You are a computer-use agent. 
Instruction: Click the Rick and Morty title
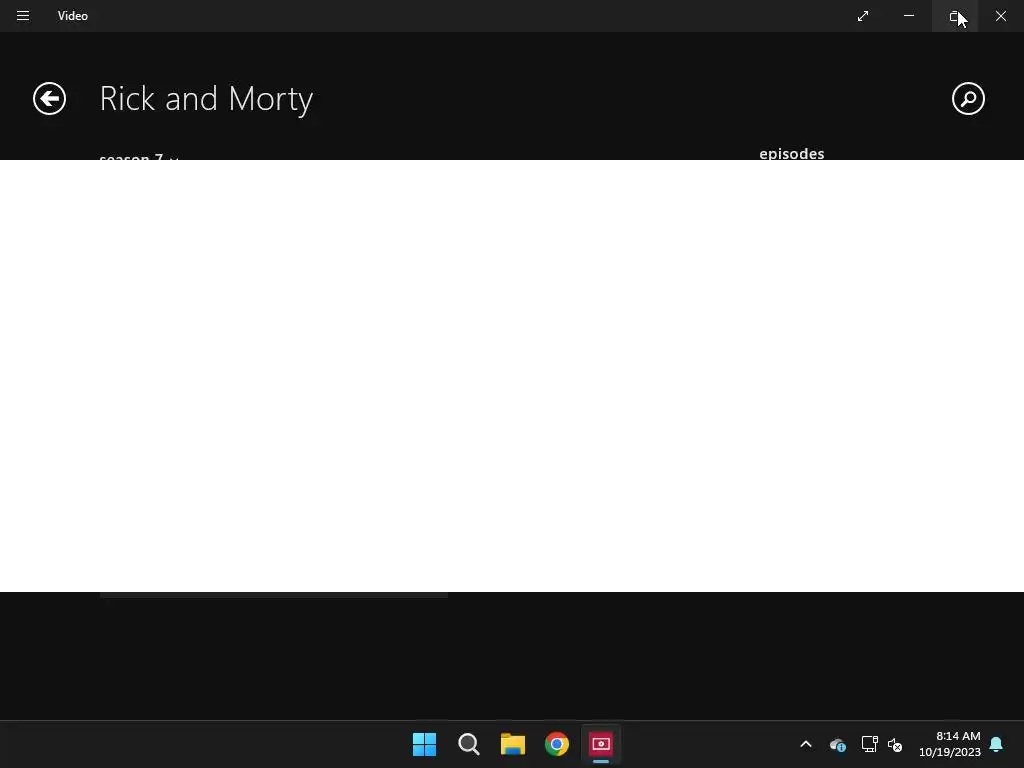[206, 99]
